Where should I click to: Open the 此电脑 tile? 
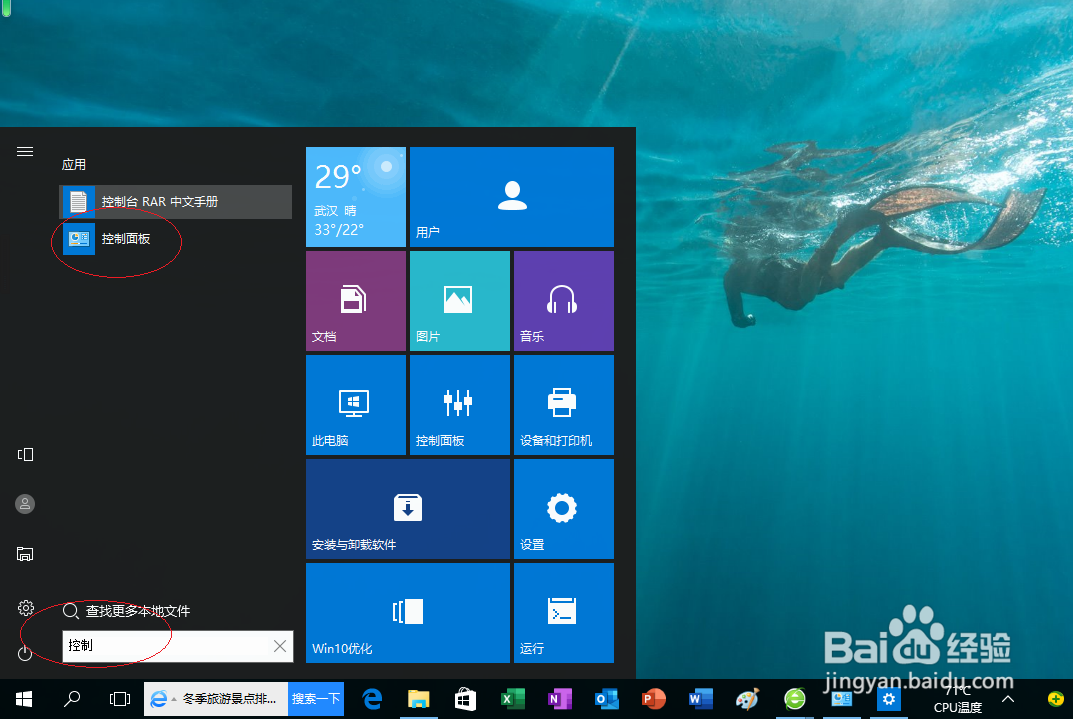(355, 405)
